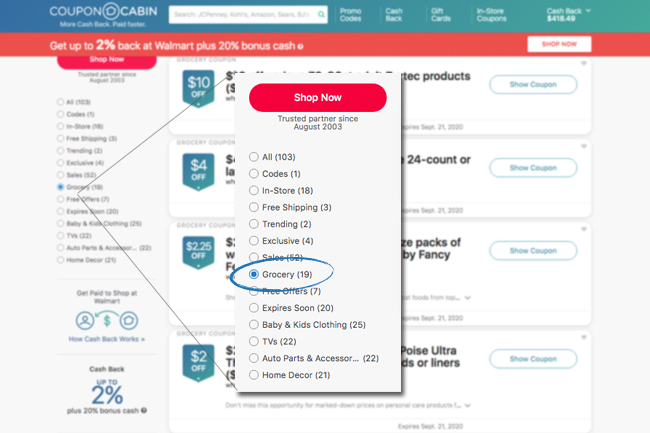Select the 'In-Store (18)' radio in the blurred sidebar
Viewport: 650px width, 433px height.
pyautogui.click(x=61, y=126)
